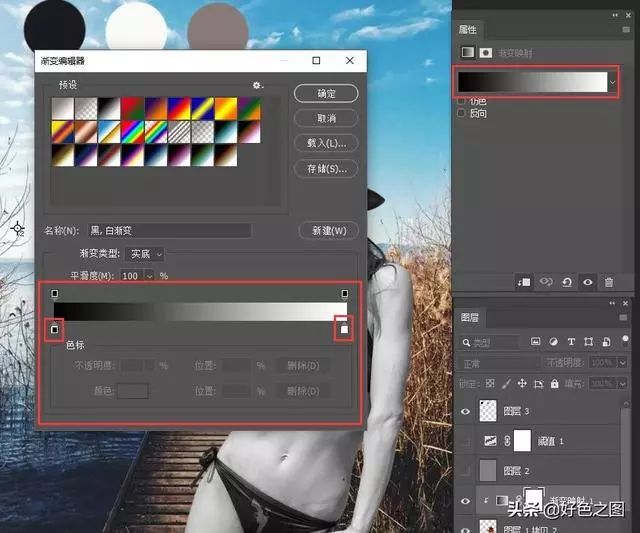Click the 名称 gradient name field
The width and height of the screenshot is (640, 533).
tap(169, 231)
